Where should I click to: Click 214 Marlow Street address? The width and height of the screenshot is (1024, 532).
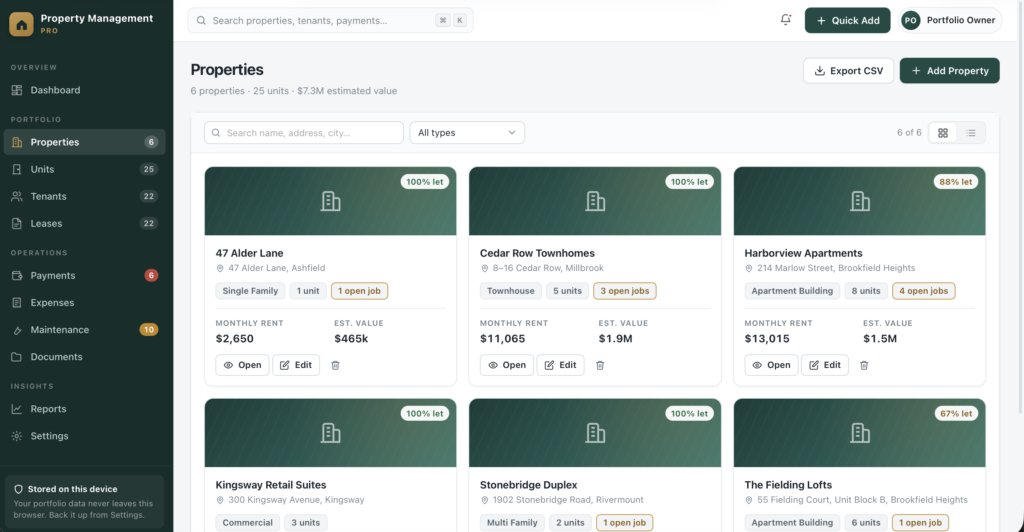point(836,268)
